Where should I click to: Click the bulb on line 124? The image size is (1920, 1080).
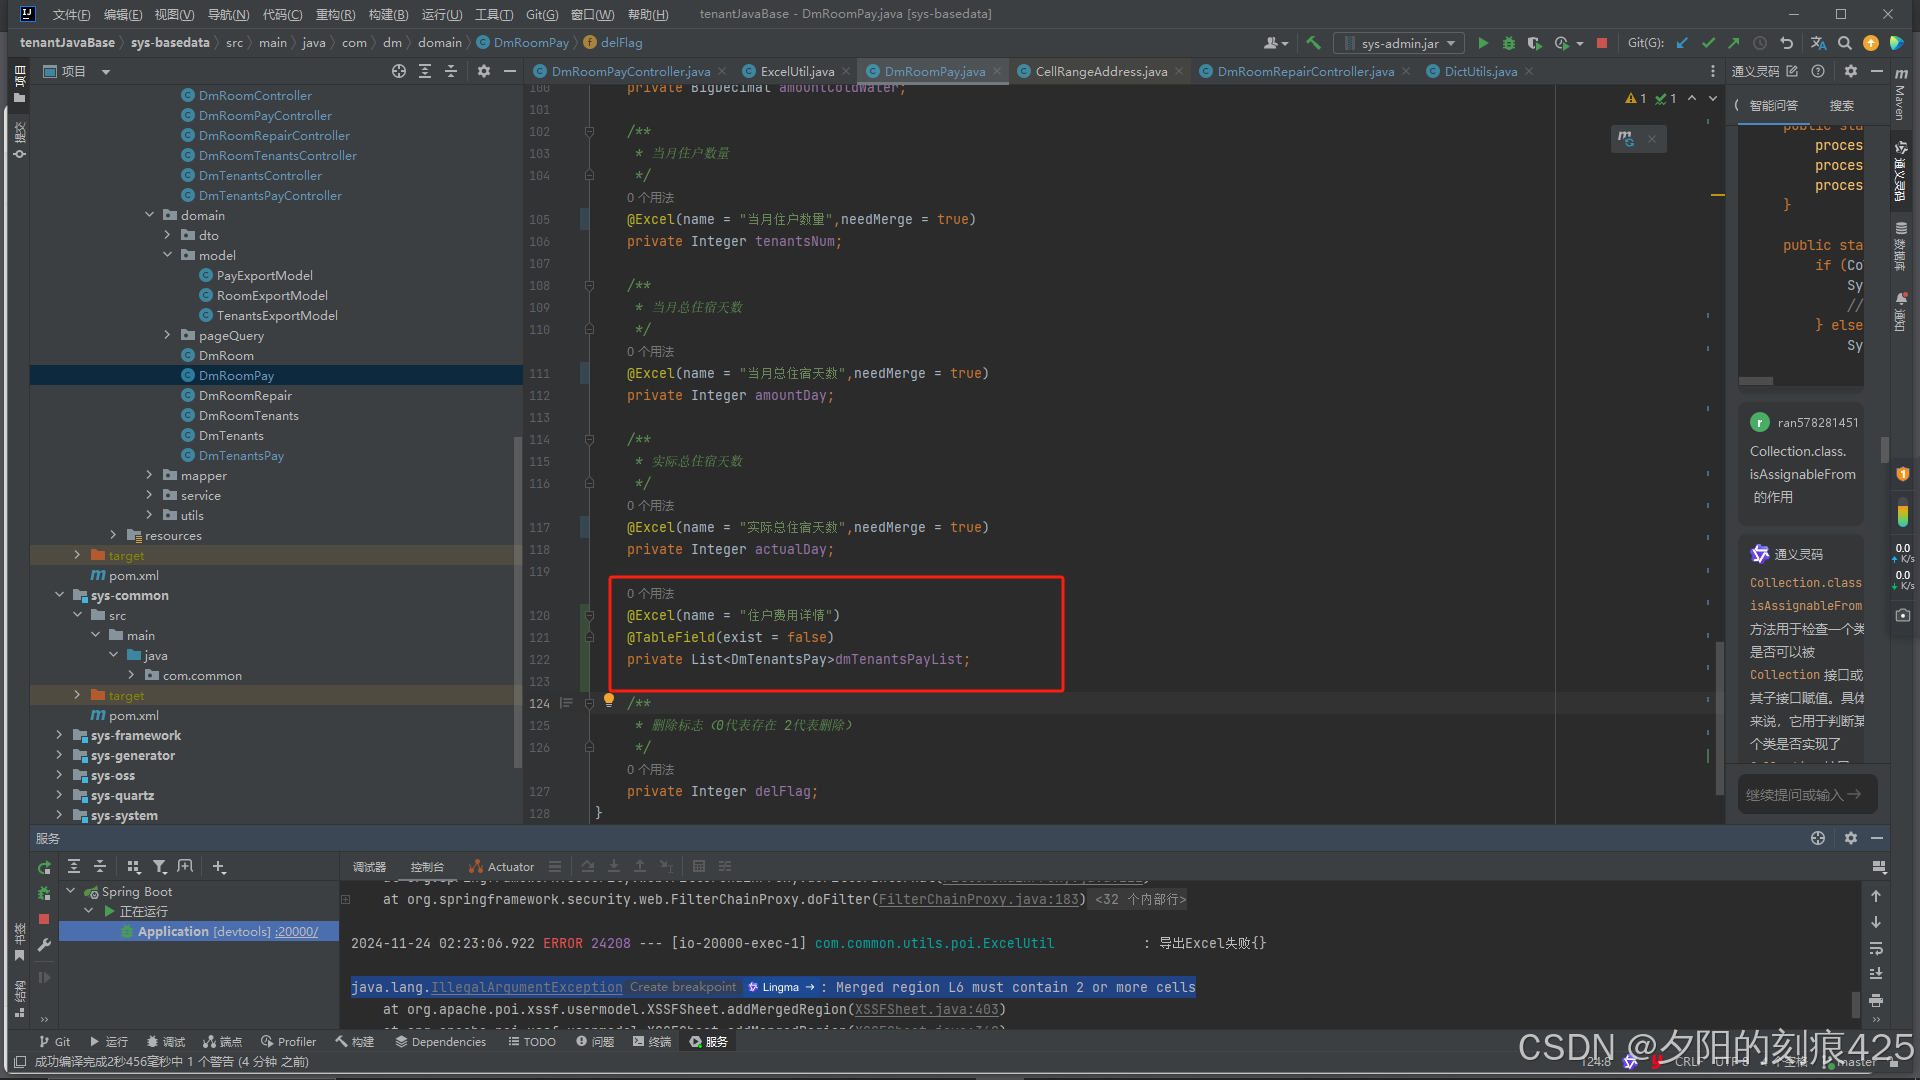[x=608, y=700]
